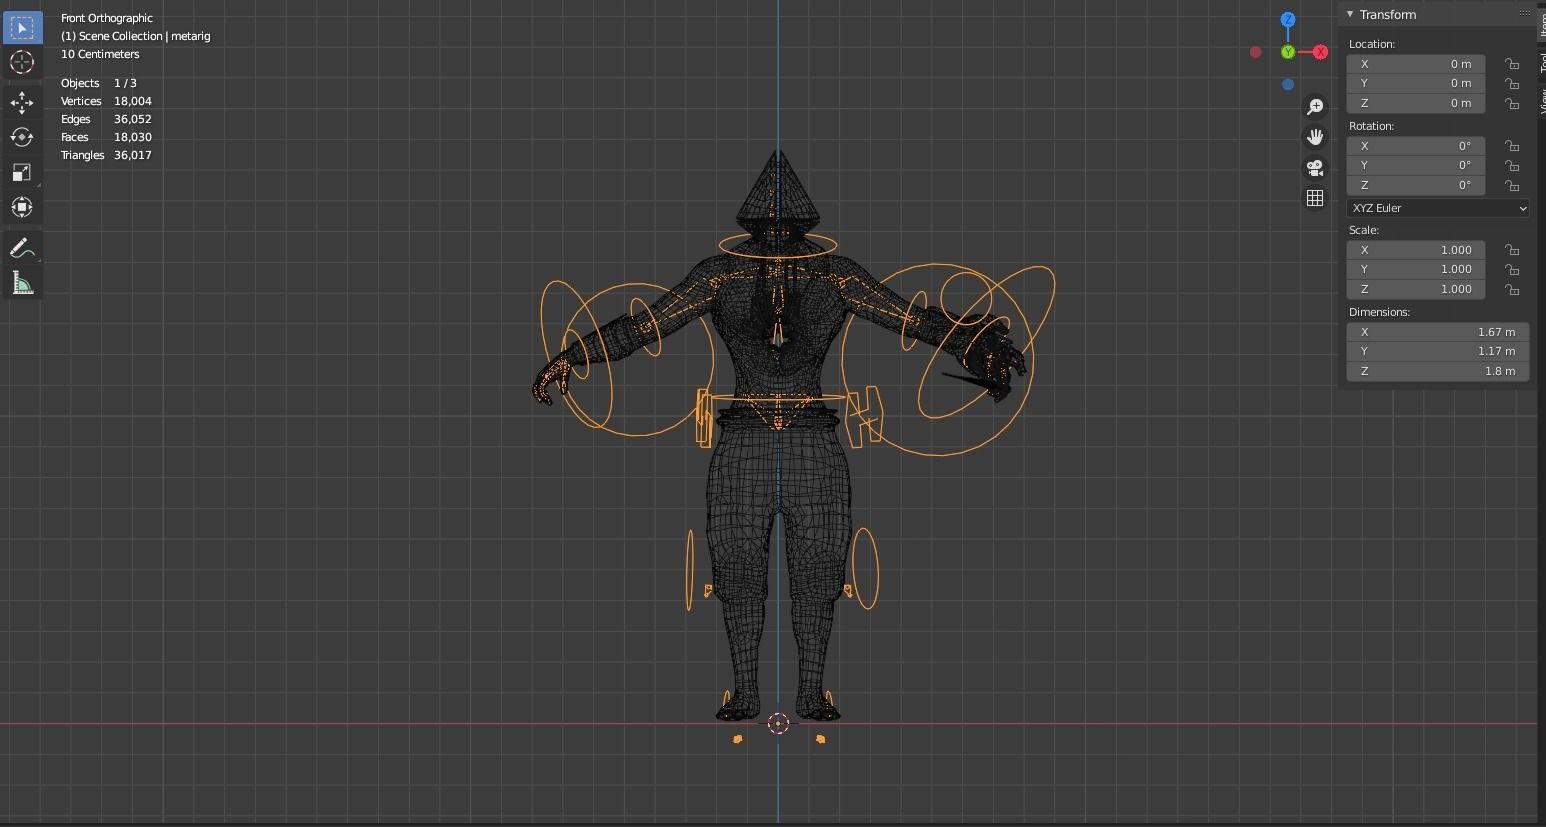
Task: Click the 3D cursor at the origin
Action: coord(778,724)
